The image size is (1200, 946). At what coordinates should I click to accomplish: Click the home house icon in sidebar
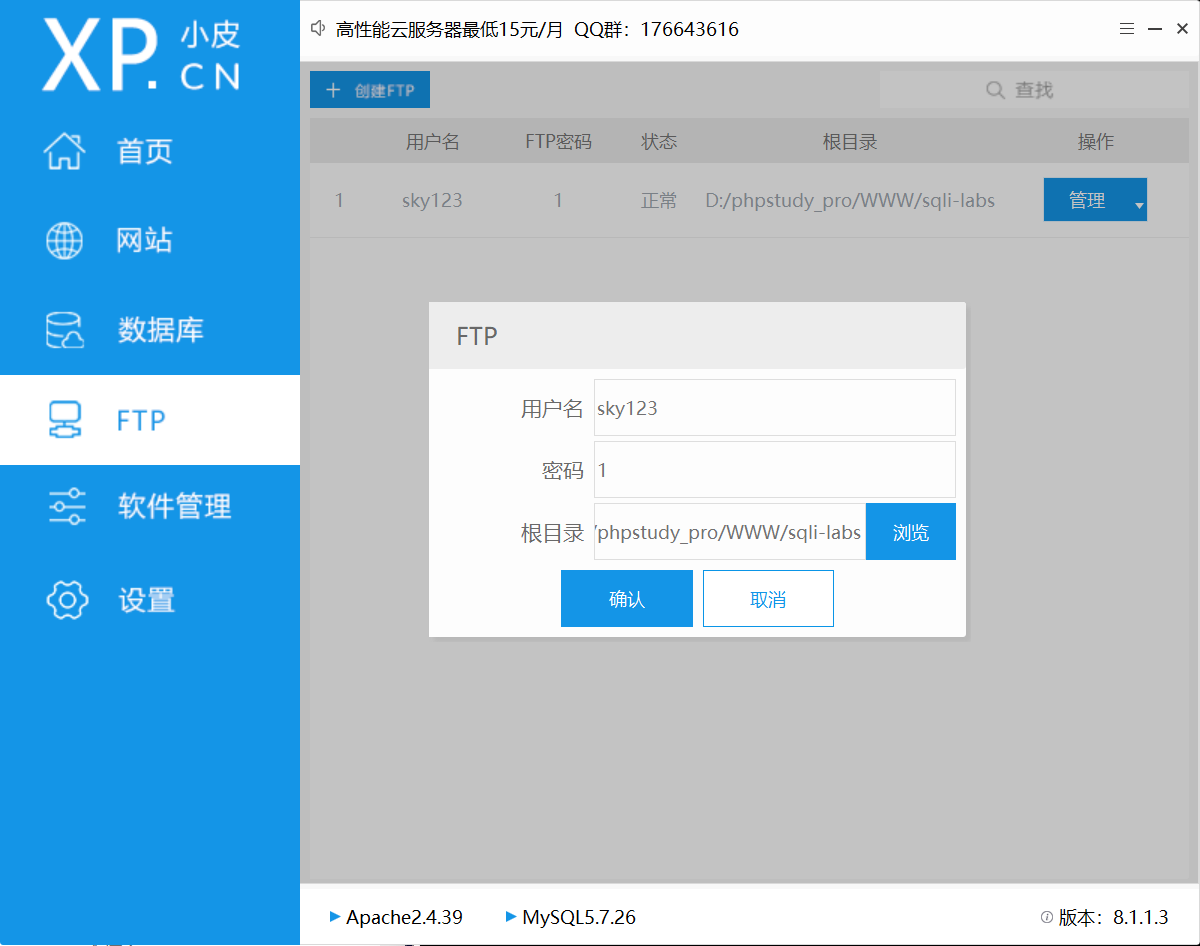point(65,151)
